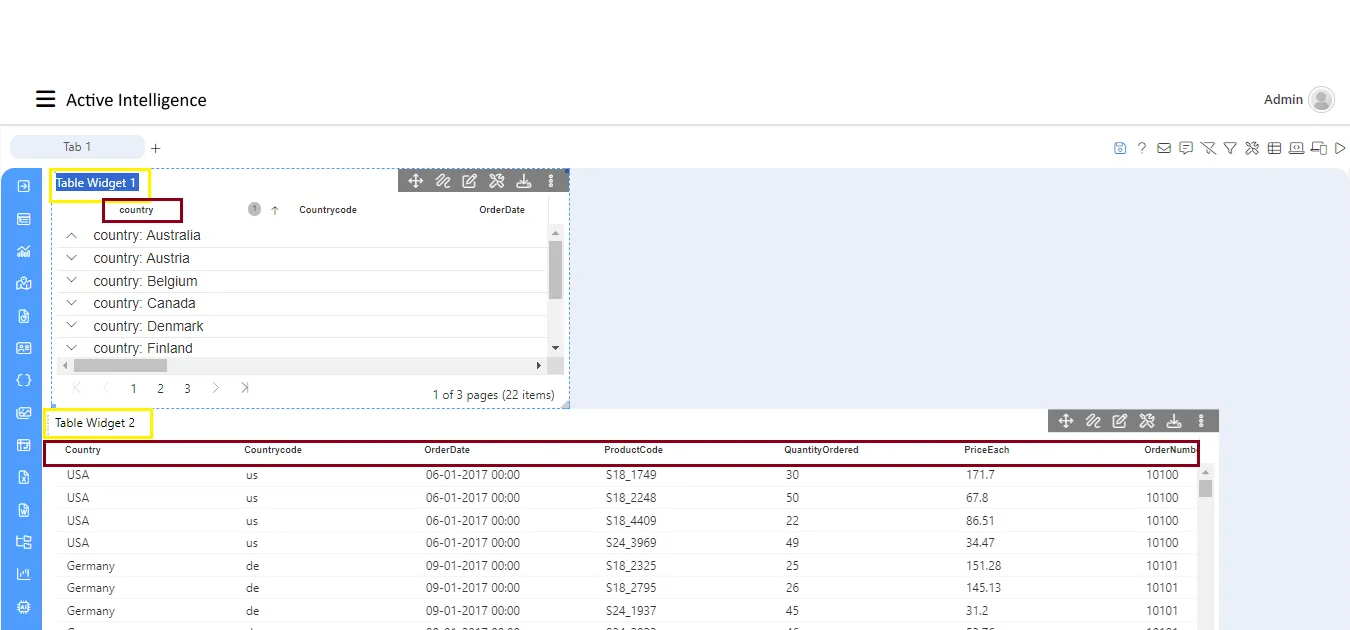
Task: Switch to Tab 1
Action: pos(77,147)
